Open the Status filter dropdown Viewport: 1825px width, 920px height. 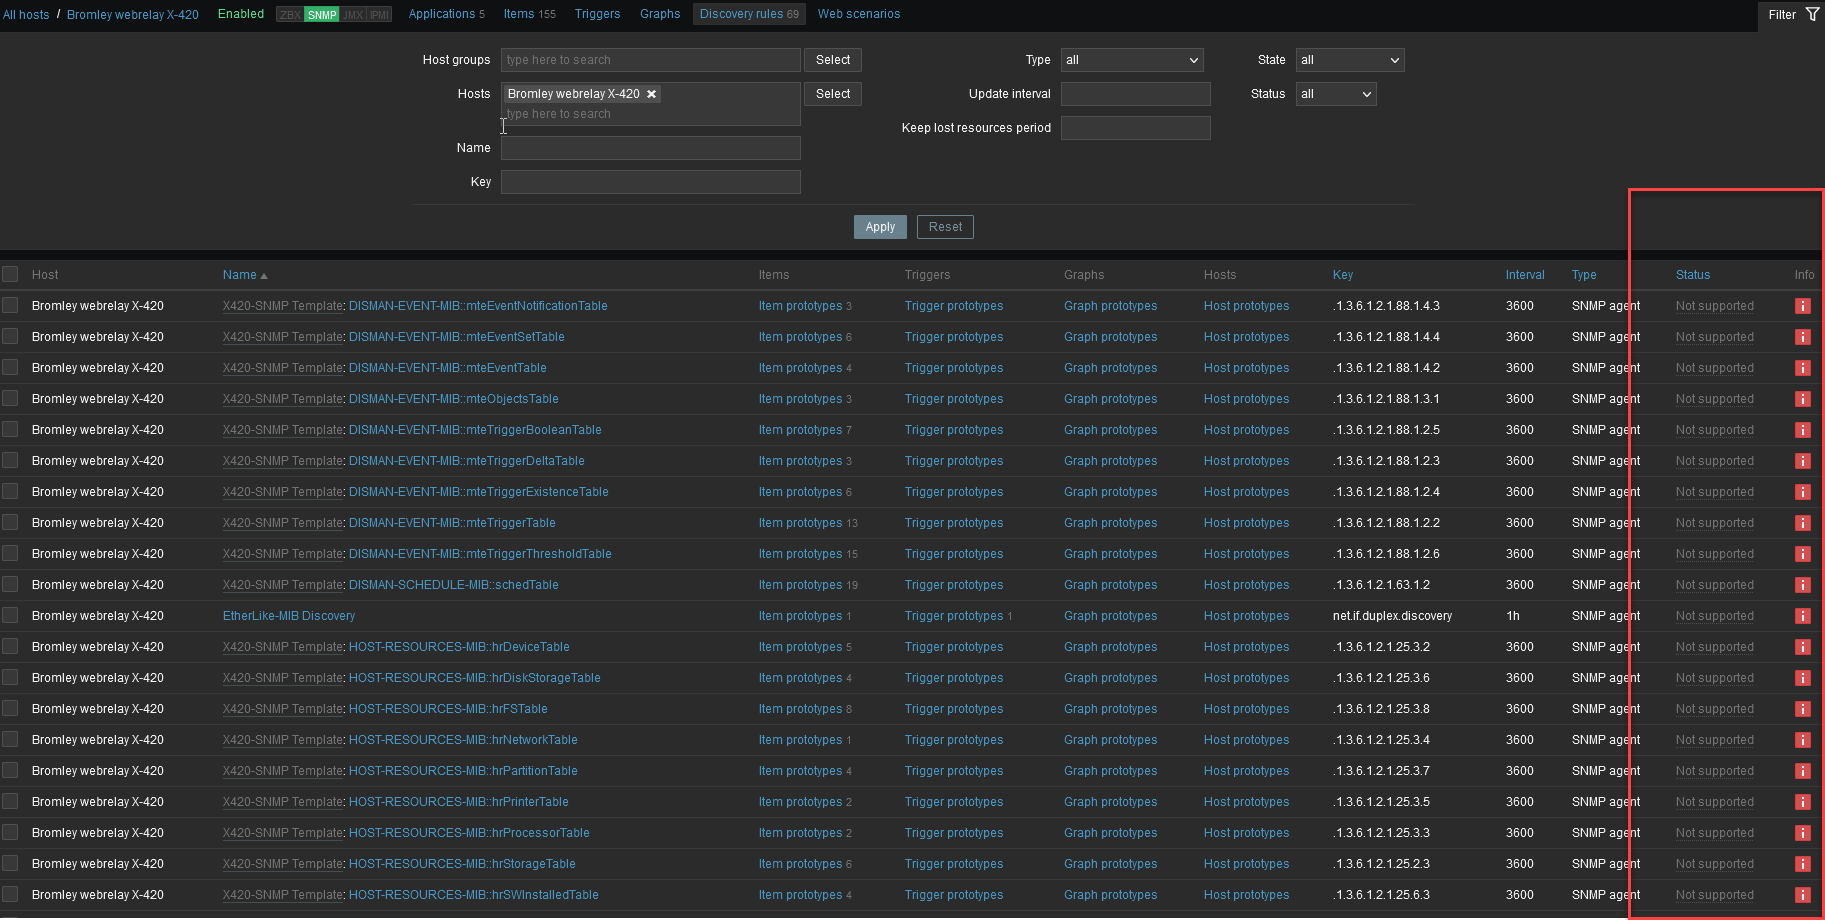point(1336,94)
